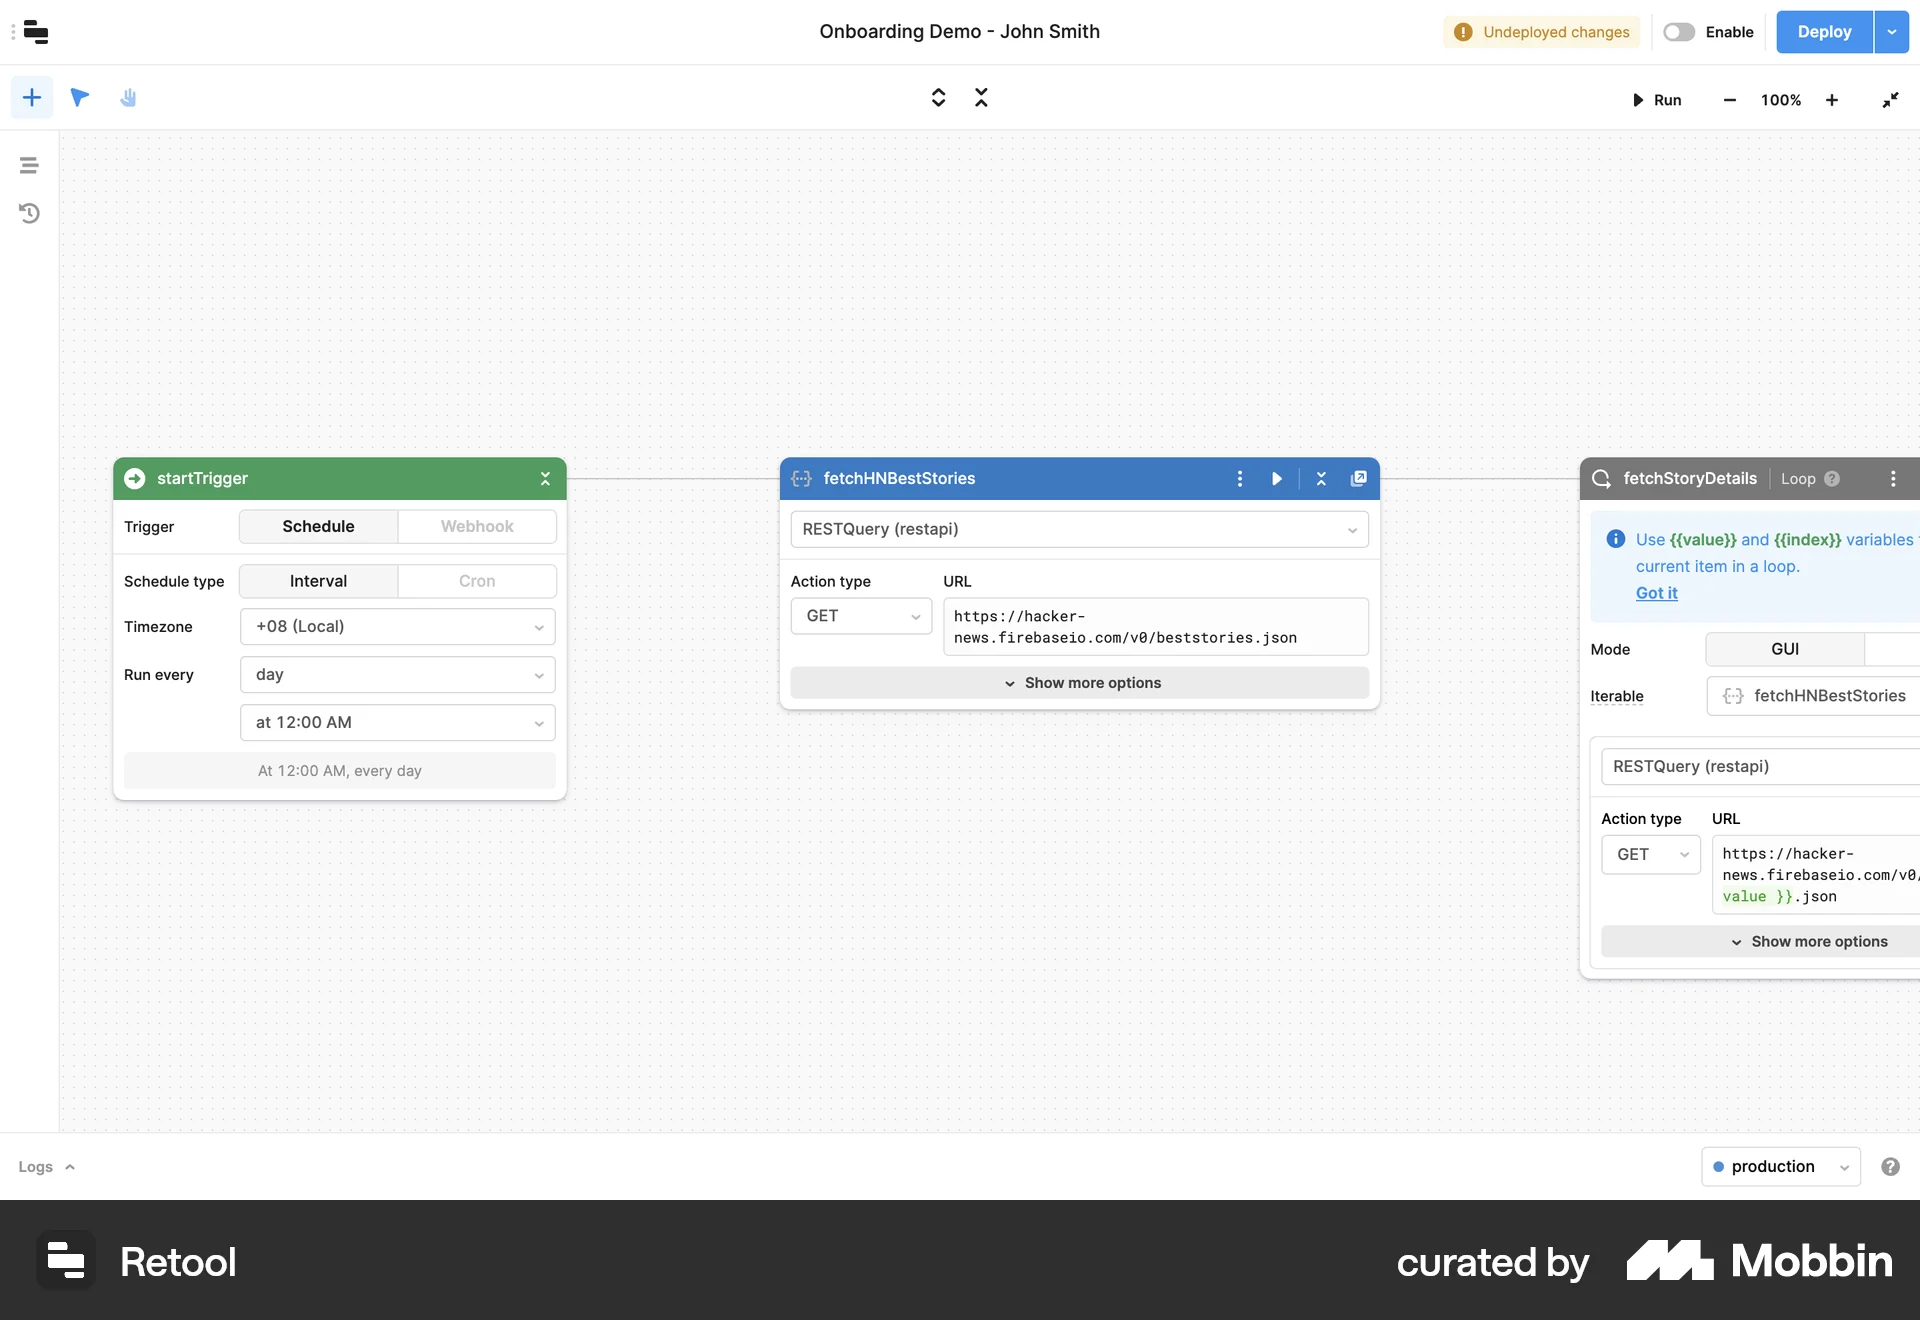Switch Mode to GUI
The image size is (1920, 1320).
coord(1786,649)
